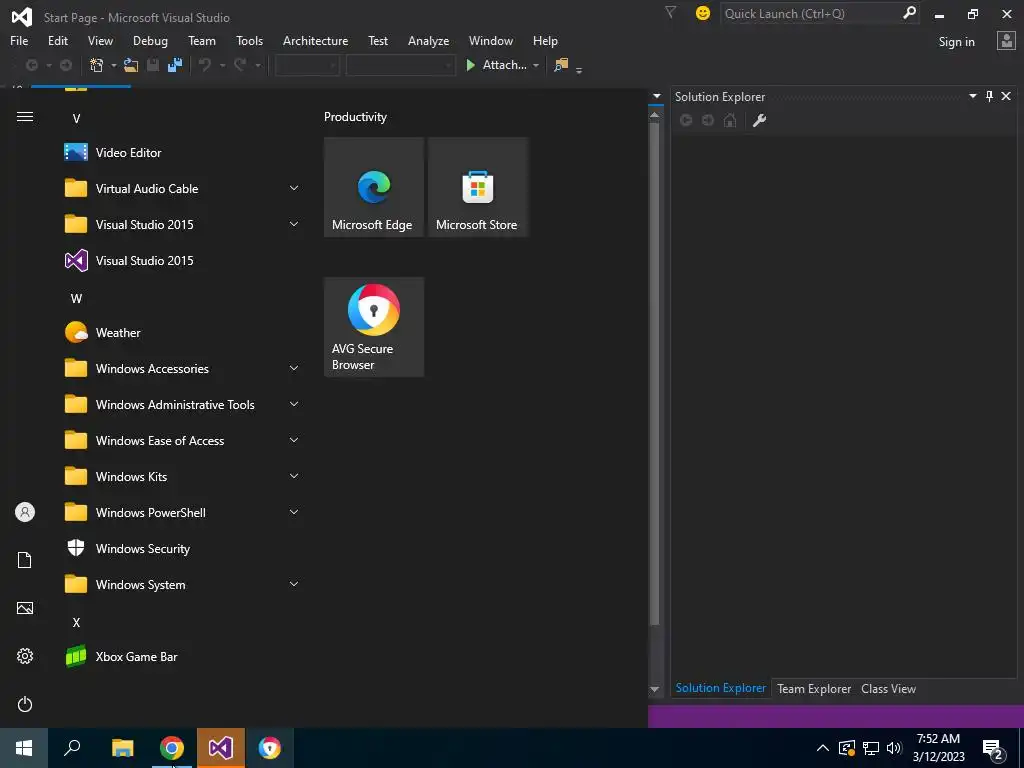Click the Windows Start button on taskbar

point(24,748)
